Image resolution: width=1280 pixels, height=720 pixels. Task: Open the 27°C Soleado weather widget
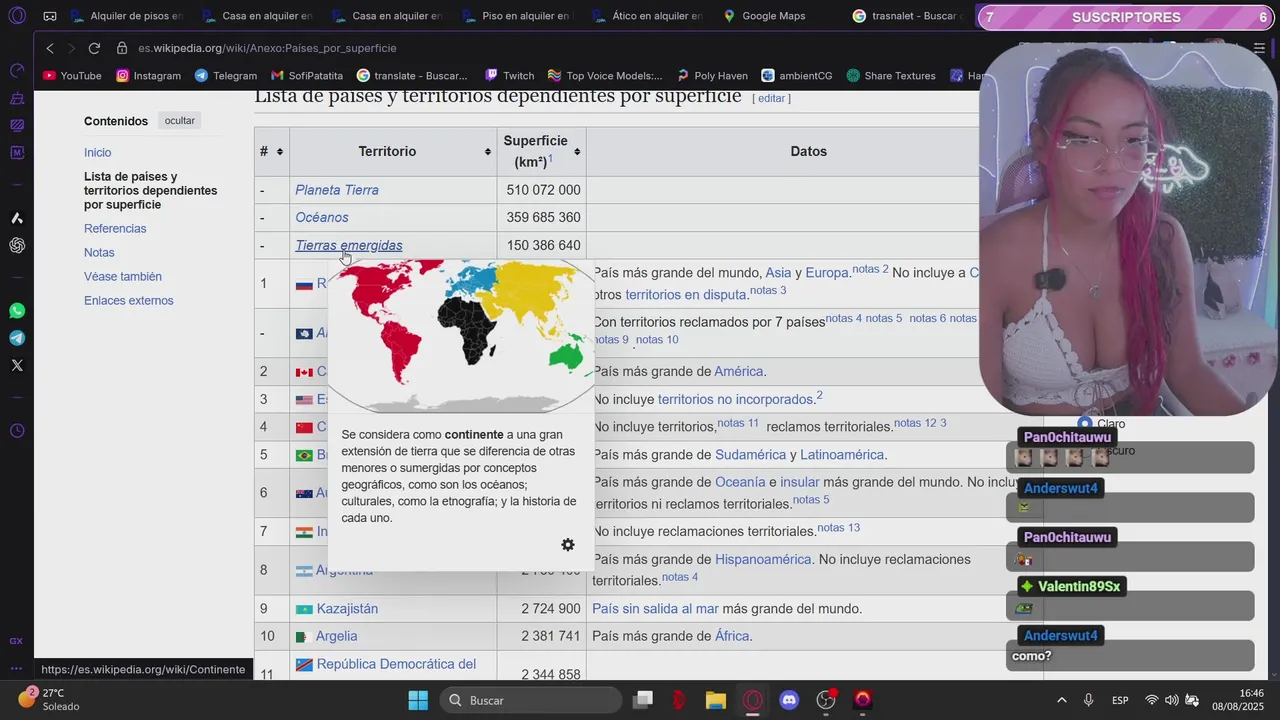click(x=49, y=699)
